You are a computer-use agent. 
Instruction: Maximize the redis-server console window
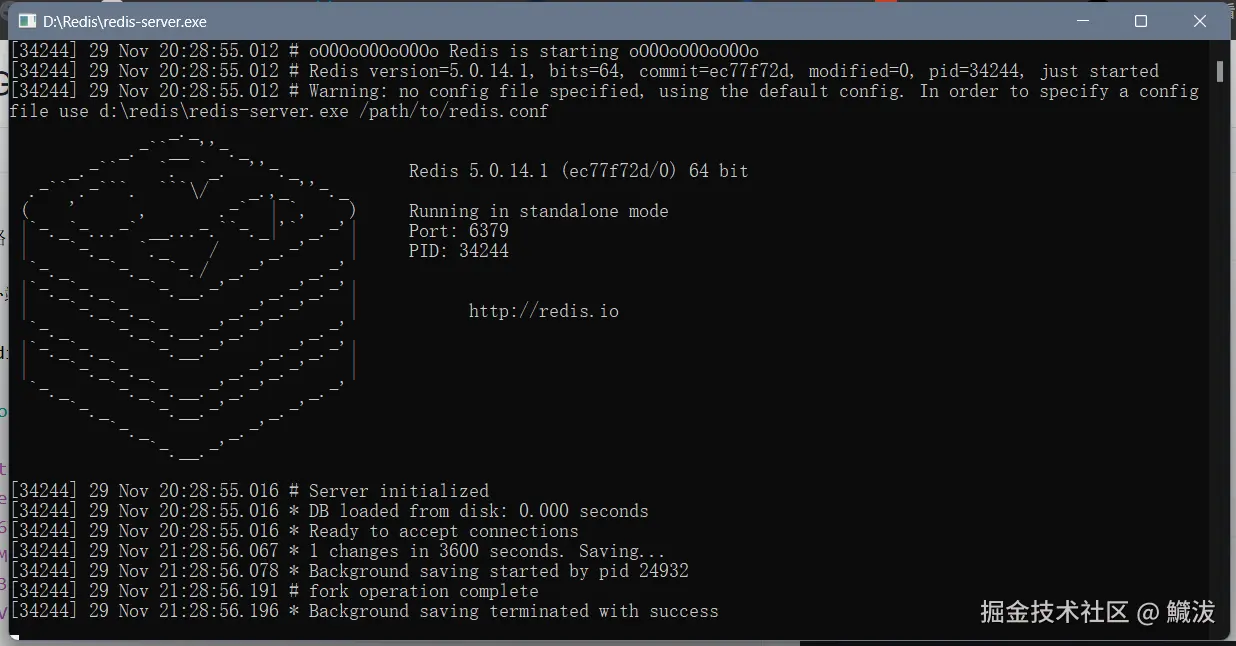[1141, 21]
